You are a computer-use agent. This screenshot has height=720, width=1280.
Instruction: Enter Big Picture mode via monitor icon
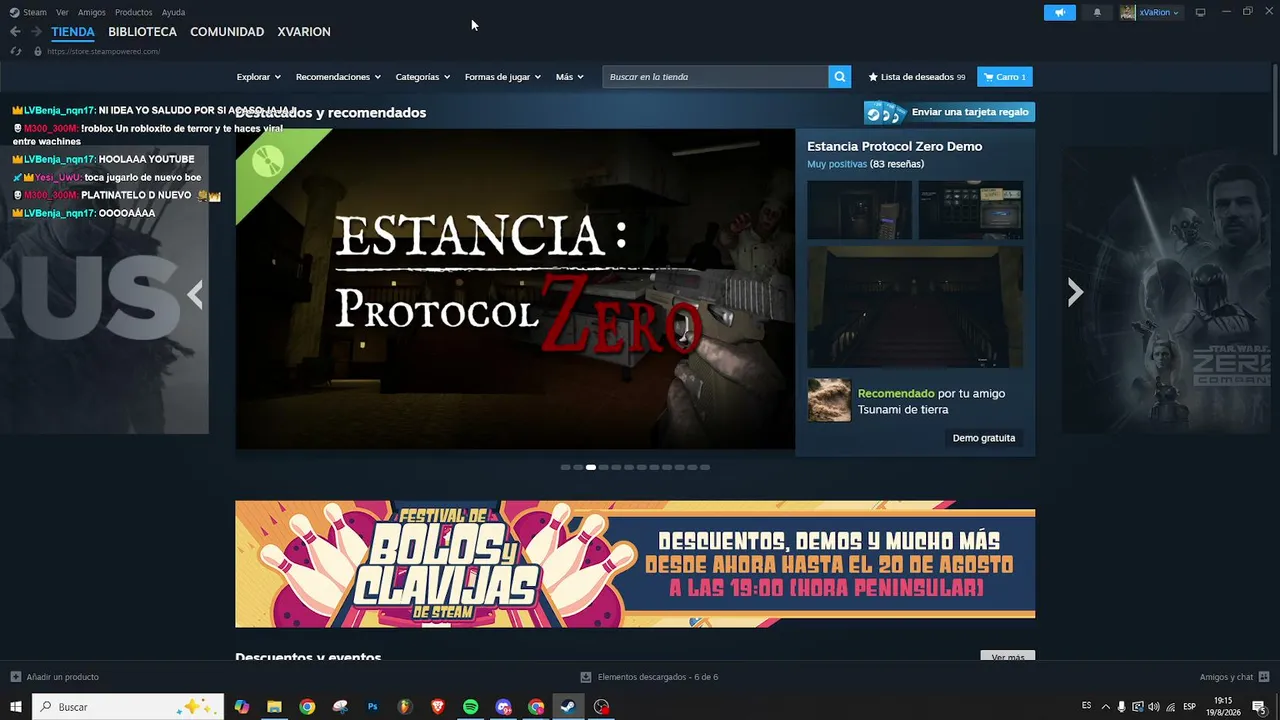coord(1200,12)
